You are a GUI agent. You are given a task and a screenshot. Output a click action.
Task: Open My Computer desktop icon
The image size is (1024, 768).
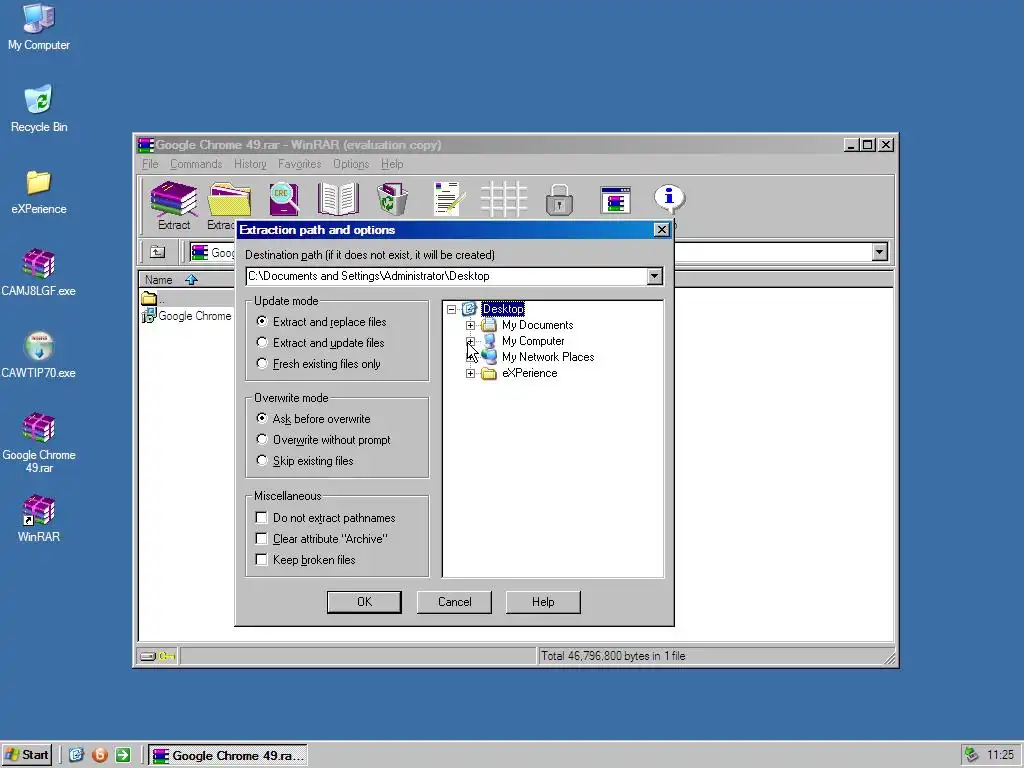[x=39, y=18]
